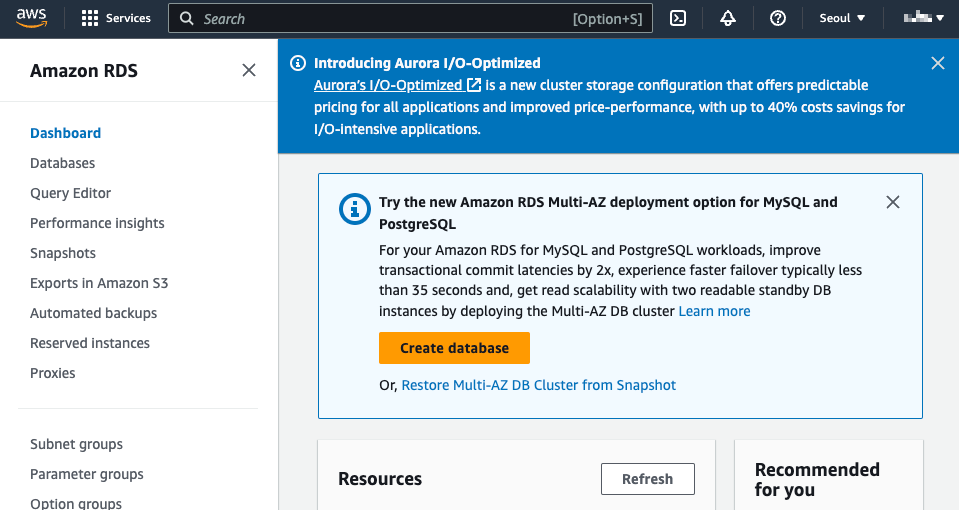
Task: Open Subnet groups
Action: point(76,444)
